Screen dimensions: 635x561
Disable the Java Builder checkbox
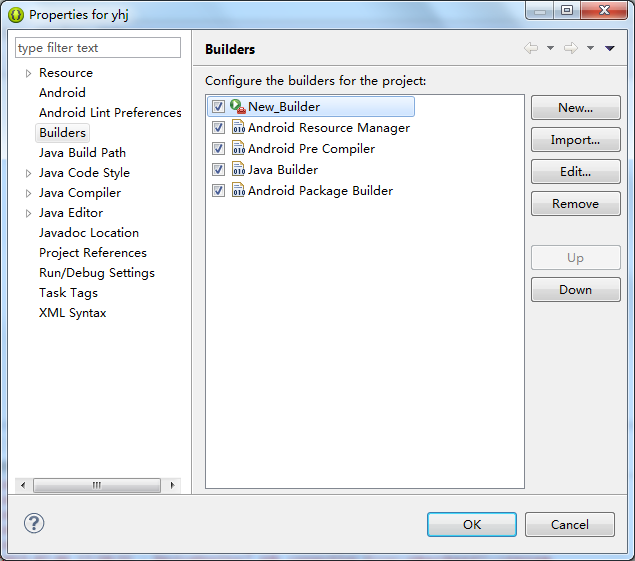[218, 169]
